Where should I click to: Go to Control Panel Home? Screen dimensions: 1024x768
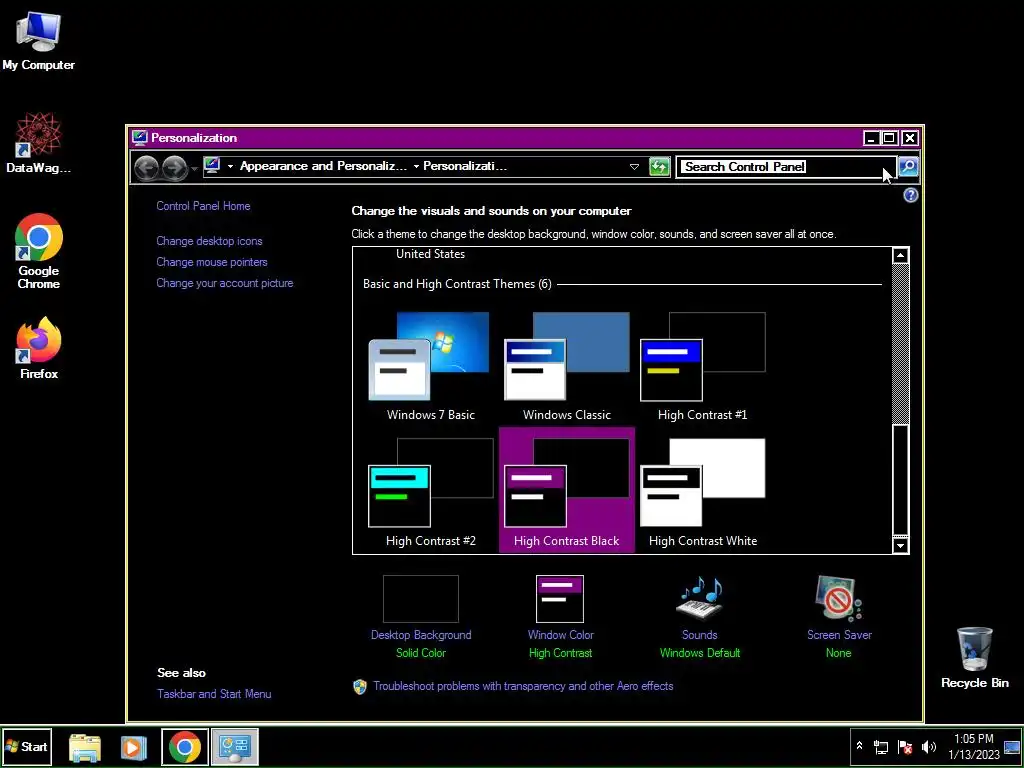point(203,206)
